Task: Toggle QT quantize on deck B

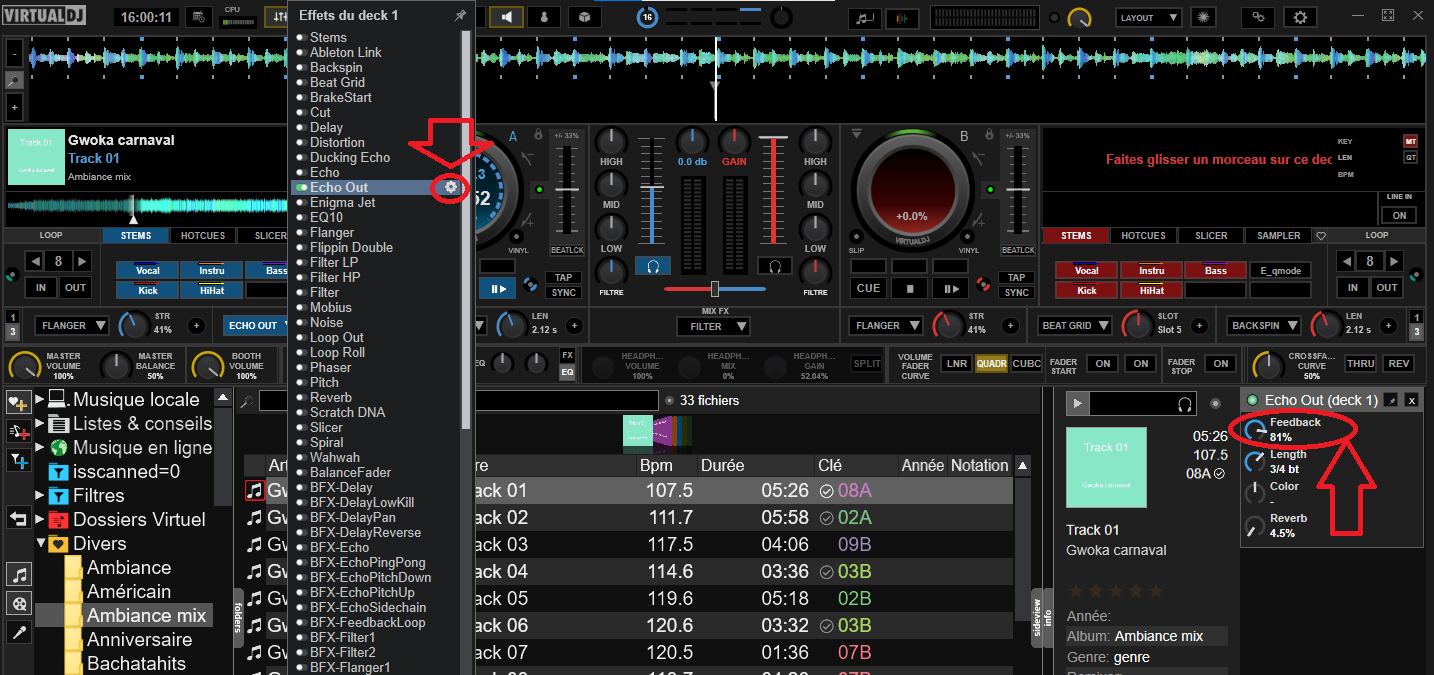Action: click(1411, 158)
